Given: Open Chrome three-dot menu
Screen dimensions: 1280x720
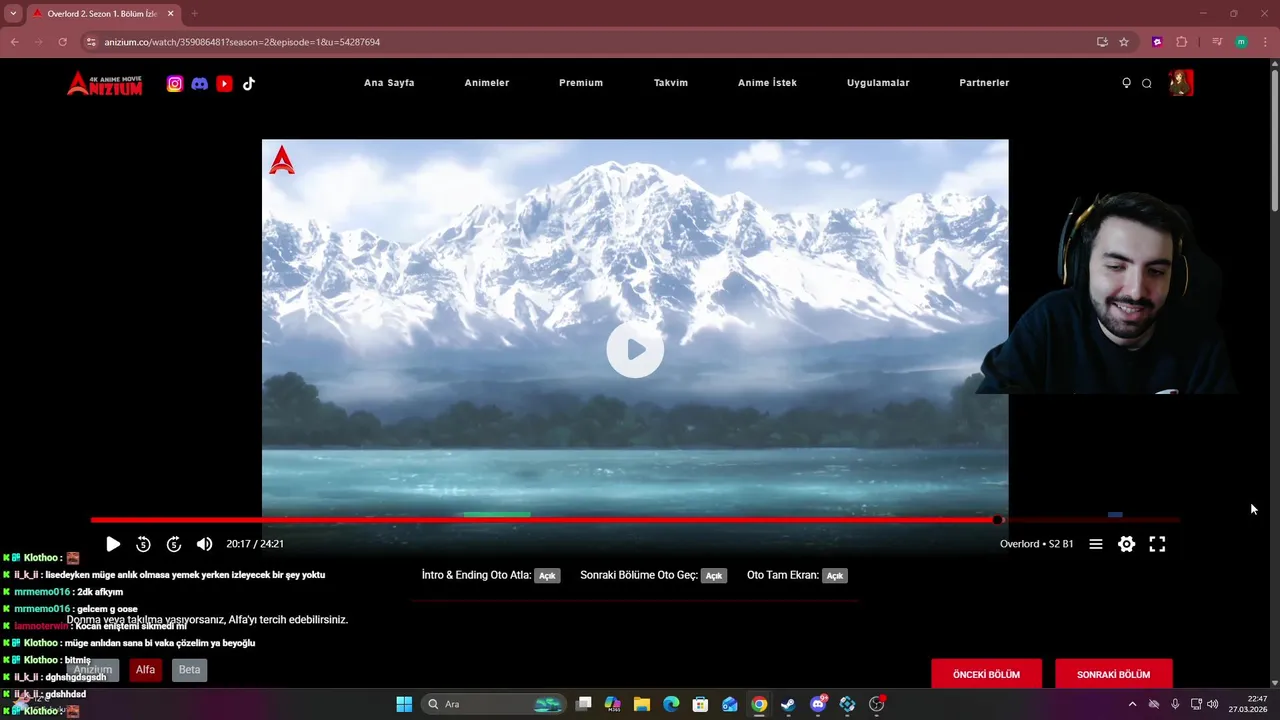Looking at the screenshot, I should pos(1266,42).
